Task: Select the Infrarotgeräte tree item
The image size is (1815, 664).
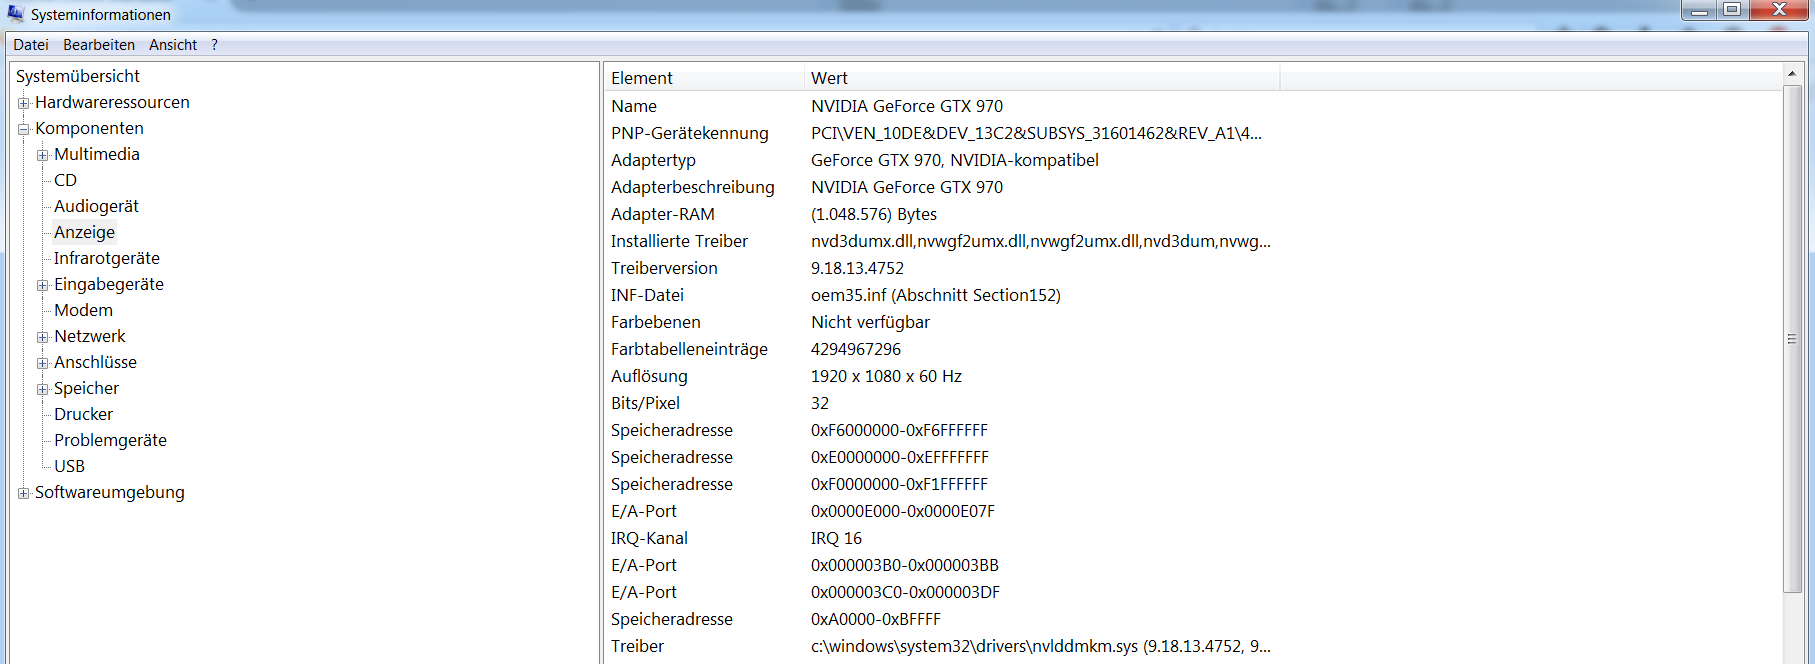Action: click(x=107, y=258)
